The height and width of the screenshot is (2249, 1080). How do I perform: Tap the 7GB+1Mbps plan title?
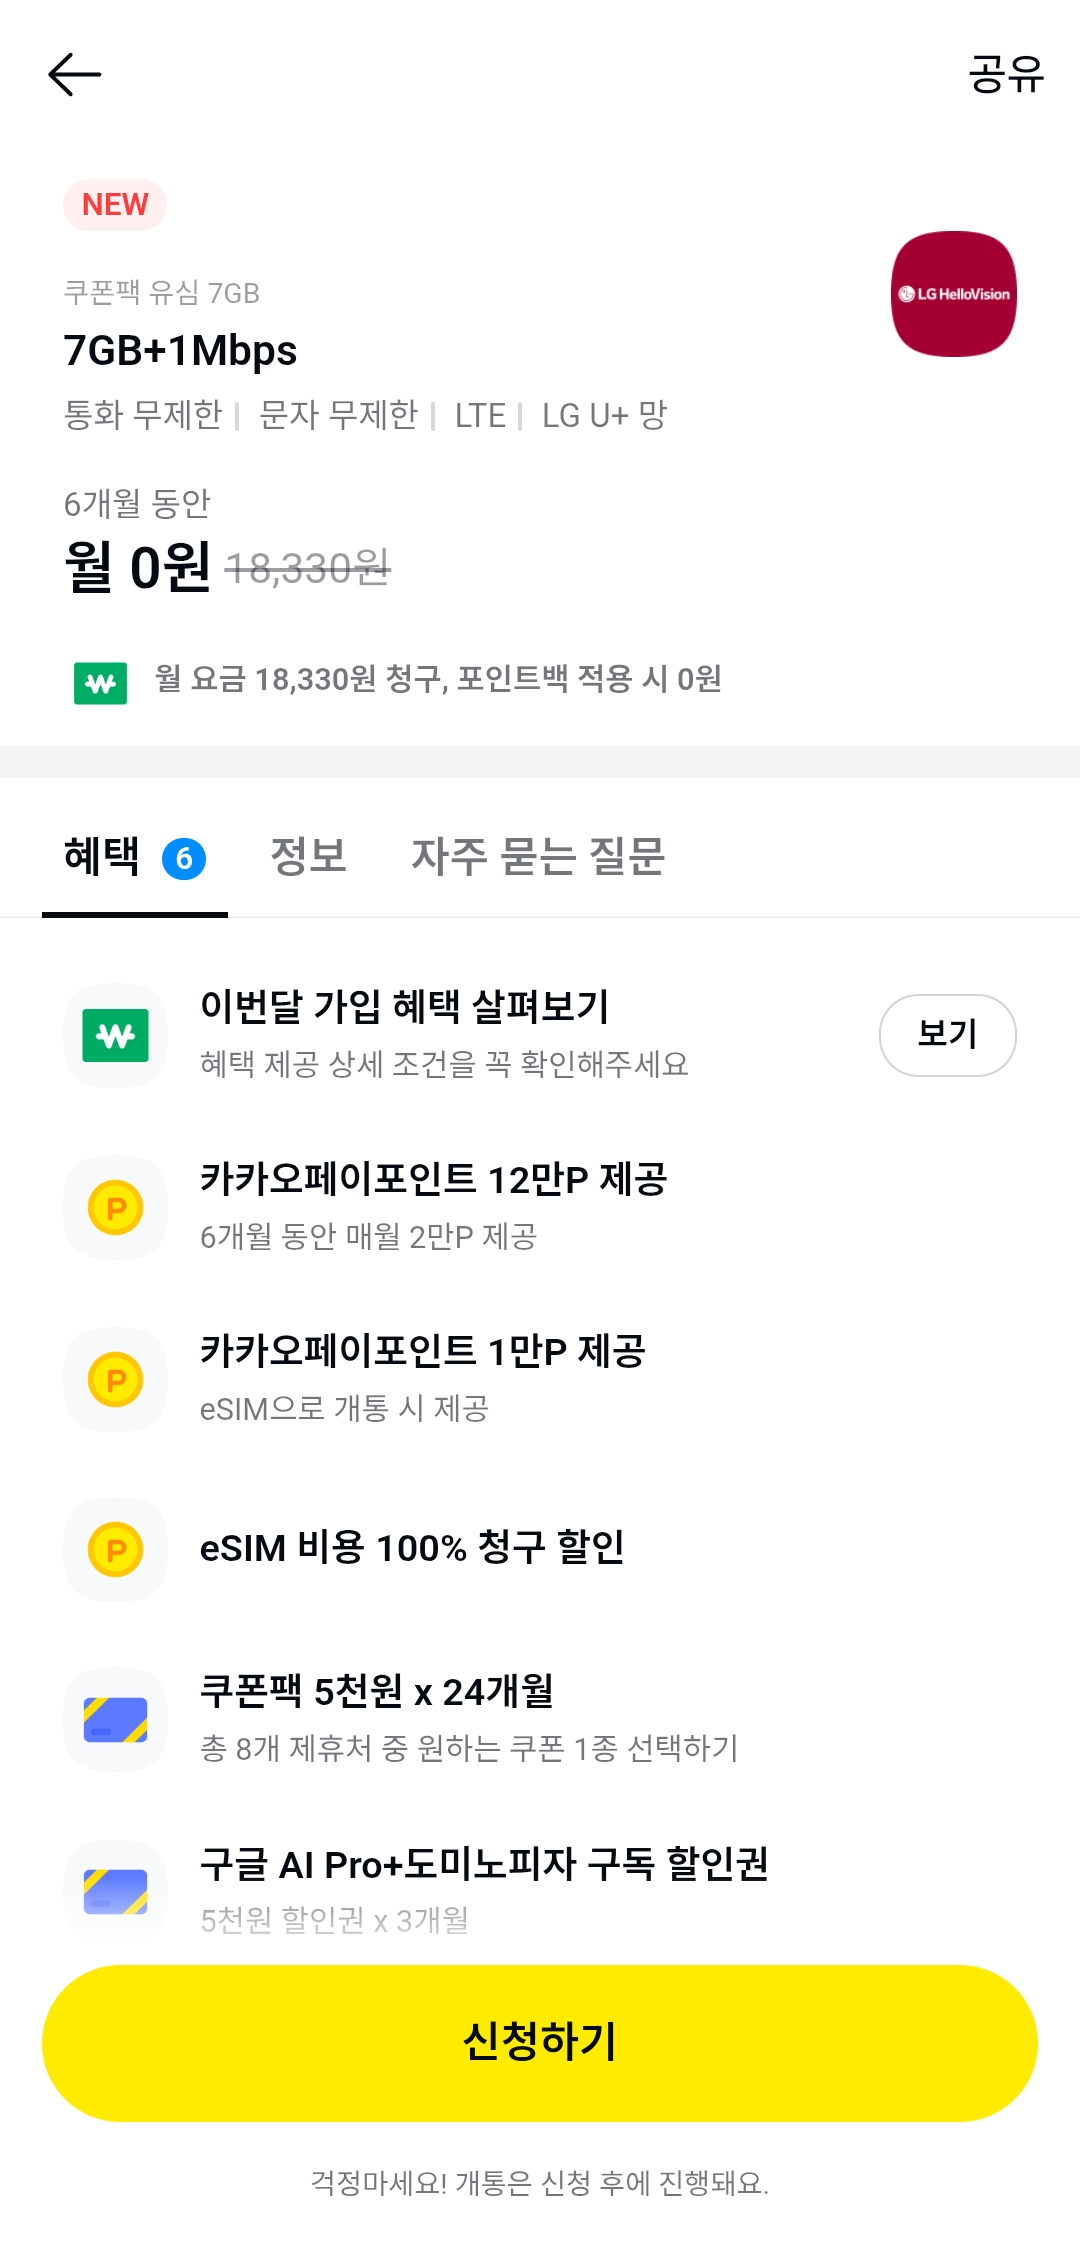coord(180,351)
